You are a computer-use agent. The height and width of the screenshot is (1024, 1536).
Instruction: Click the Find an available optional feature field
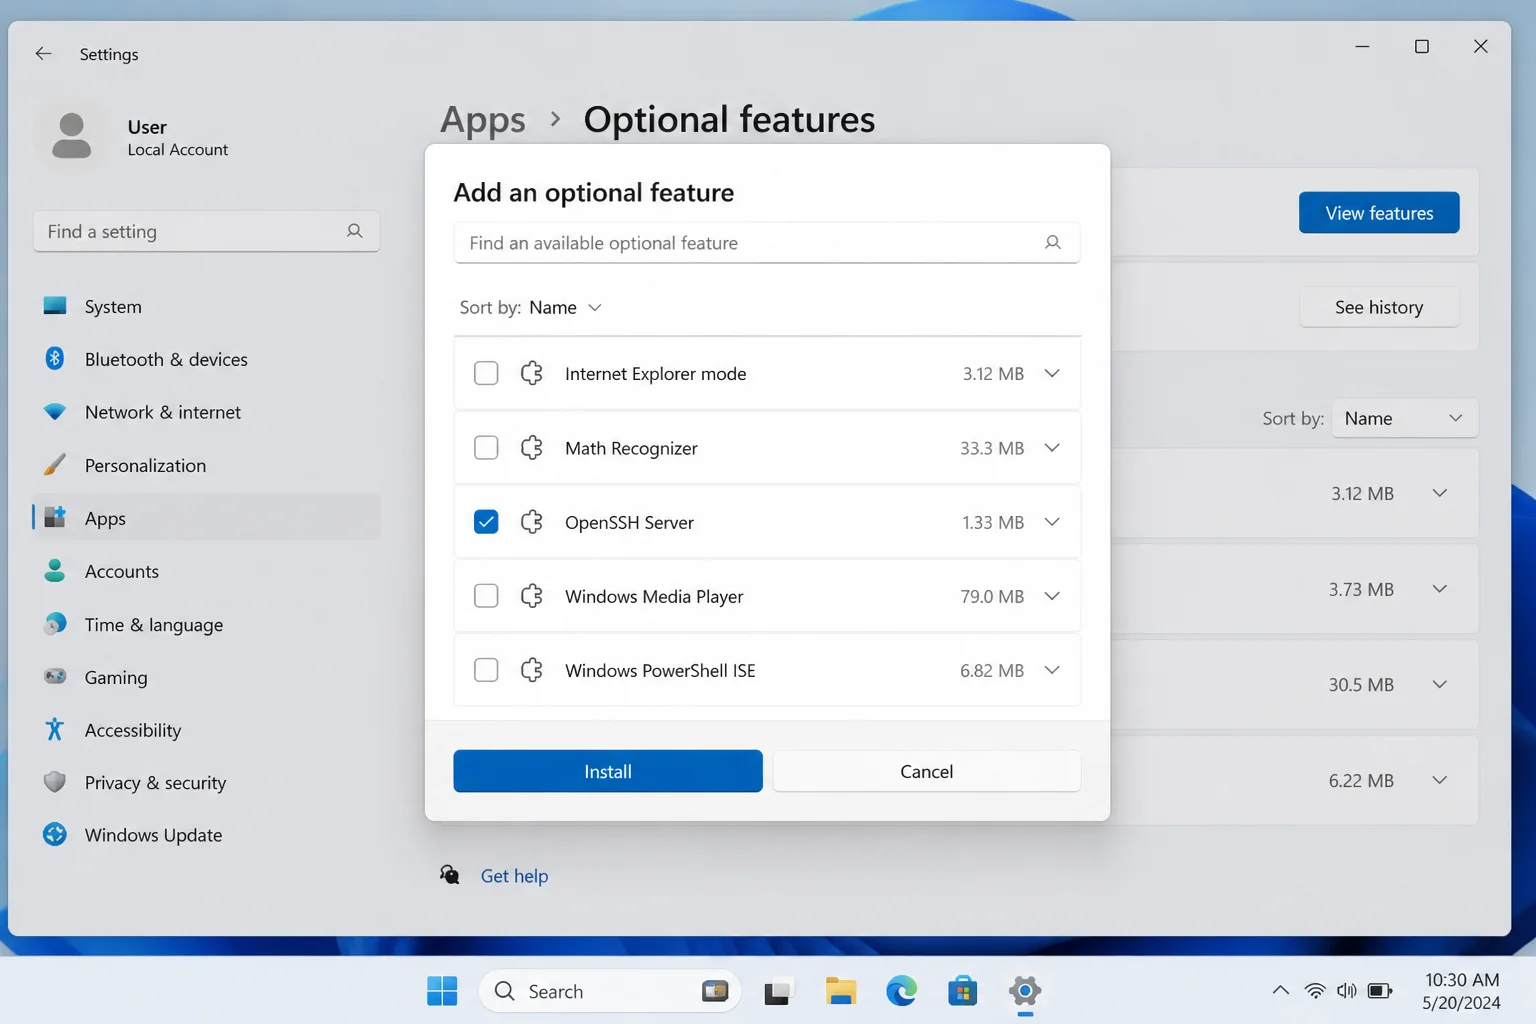click(x=767, y=243)
